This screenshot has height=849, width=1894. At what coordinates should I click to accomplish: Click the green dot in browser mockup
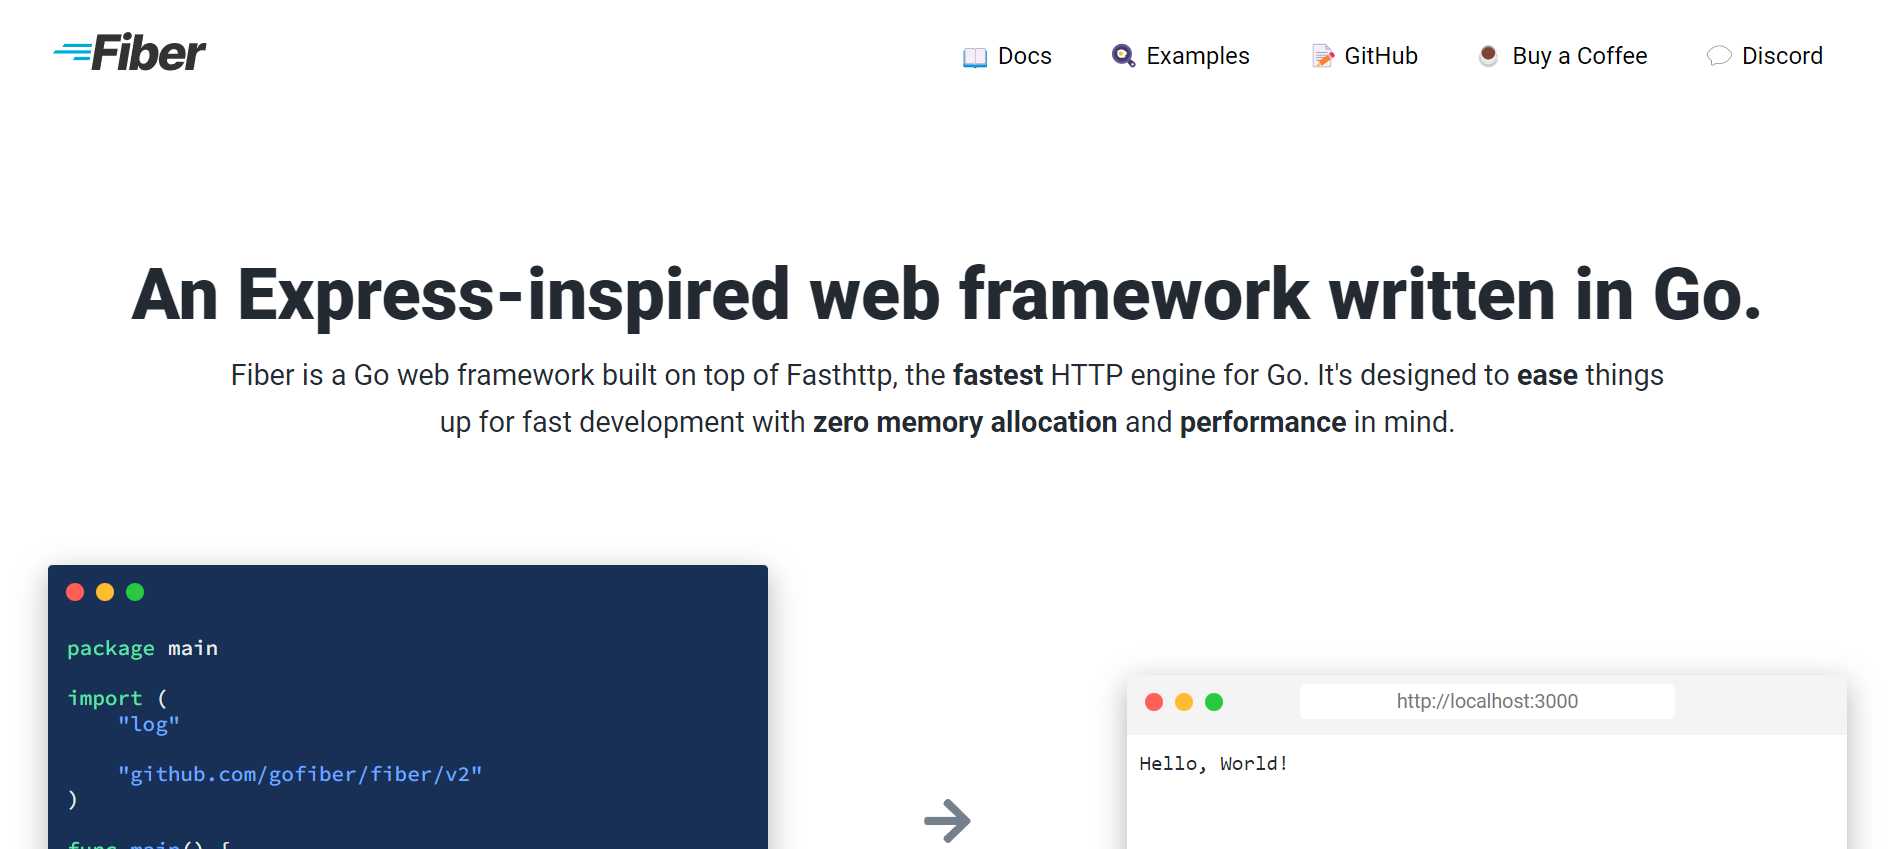coord(1214,702)
